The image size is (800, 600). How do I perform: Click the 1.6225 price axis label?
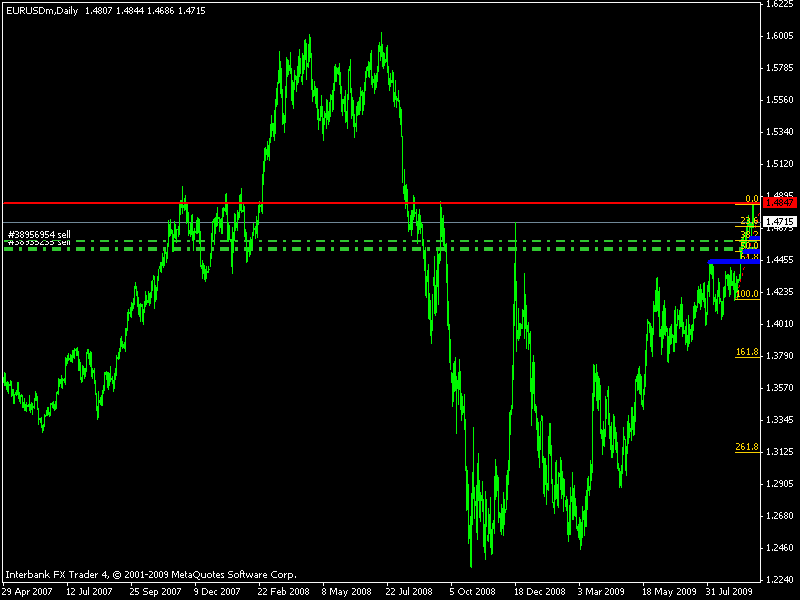click(x=780, y=5)
